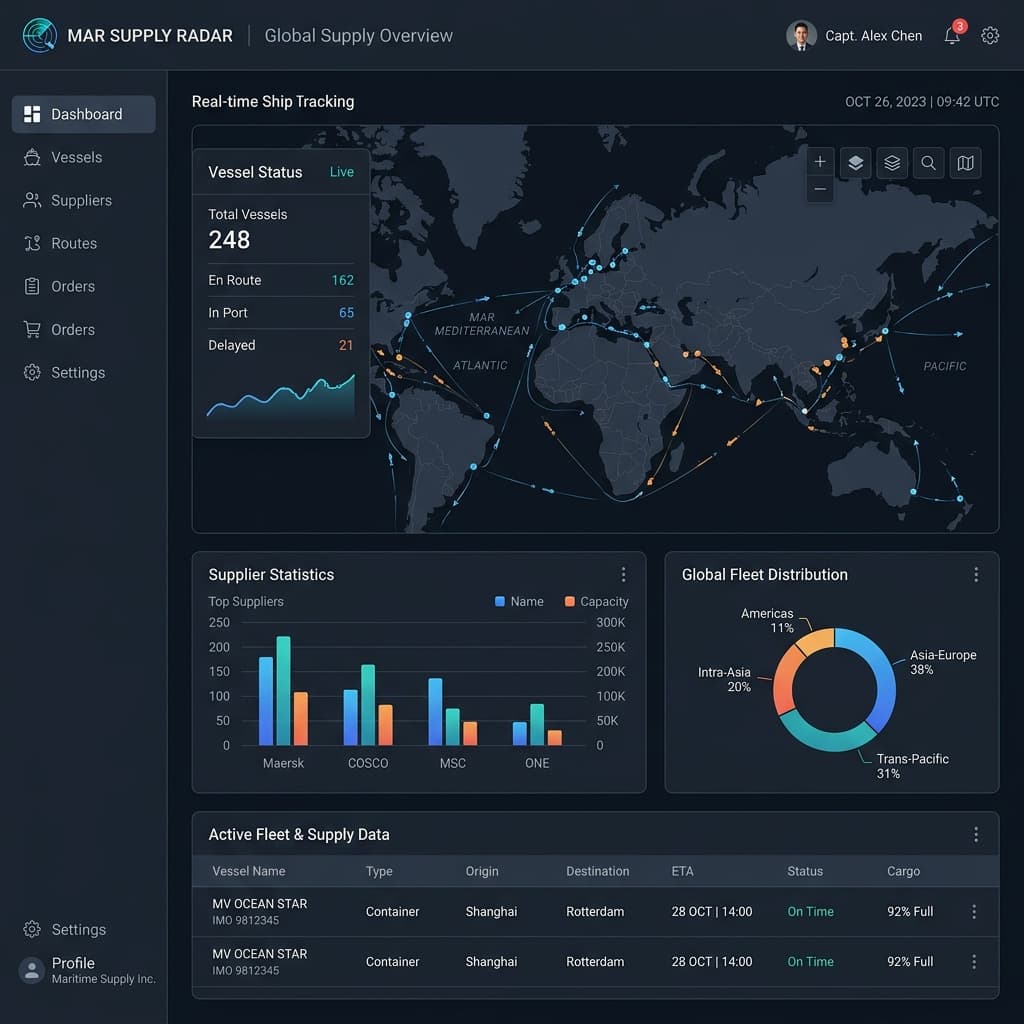The width and height of the screenshot is (1024, 1024).
Task: Open the notifications bell icon
Action: pos(952,35)
